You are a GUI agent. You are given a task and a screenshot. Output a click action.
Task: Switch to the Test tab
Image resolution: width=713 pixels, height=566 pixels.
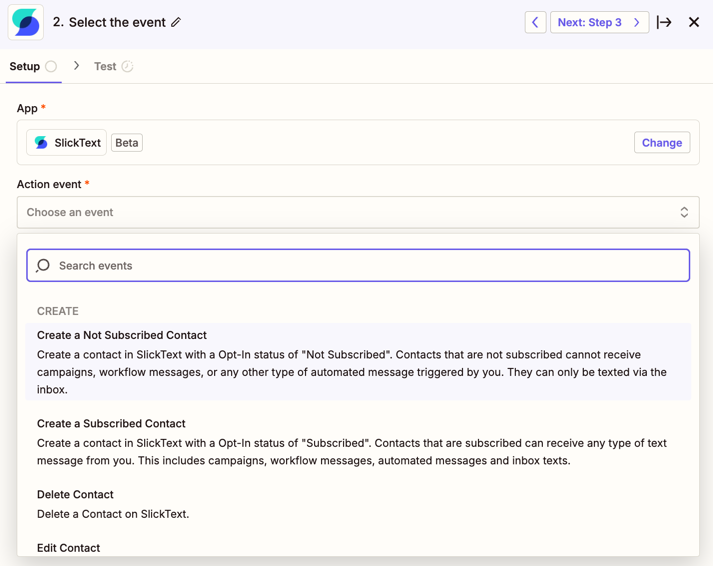113,66
